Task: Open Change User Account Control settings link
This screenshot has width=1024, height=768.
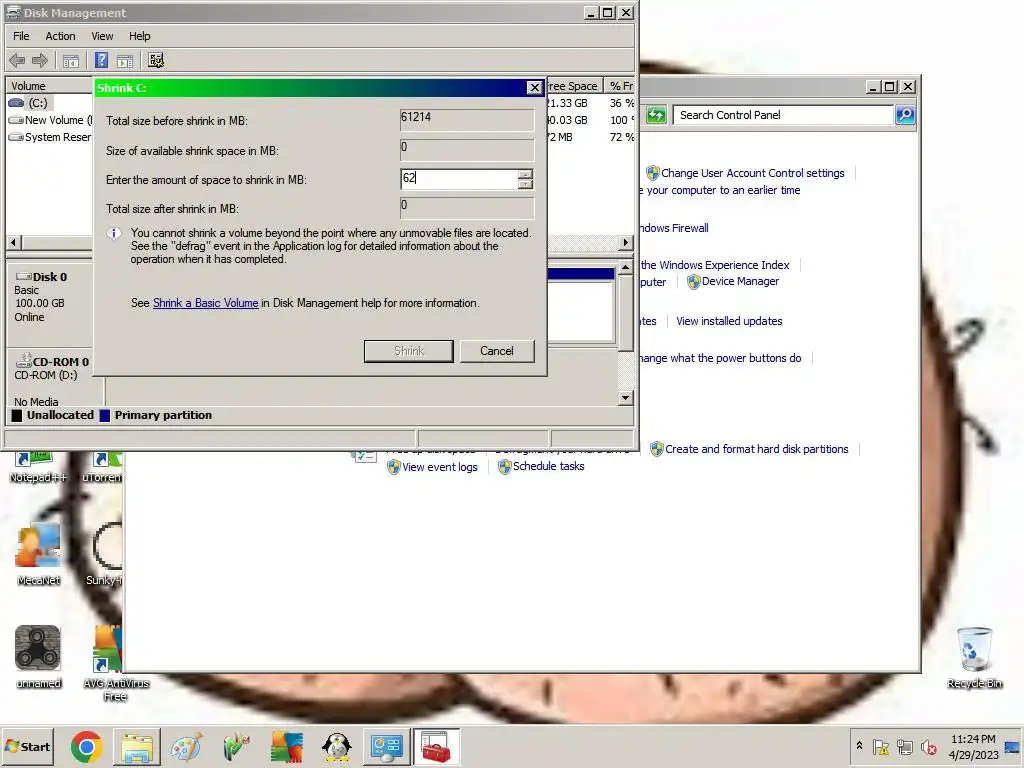Action: click(752, 173)
